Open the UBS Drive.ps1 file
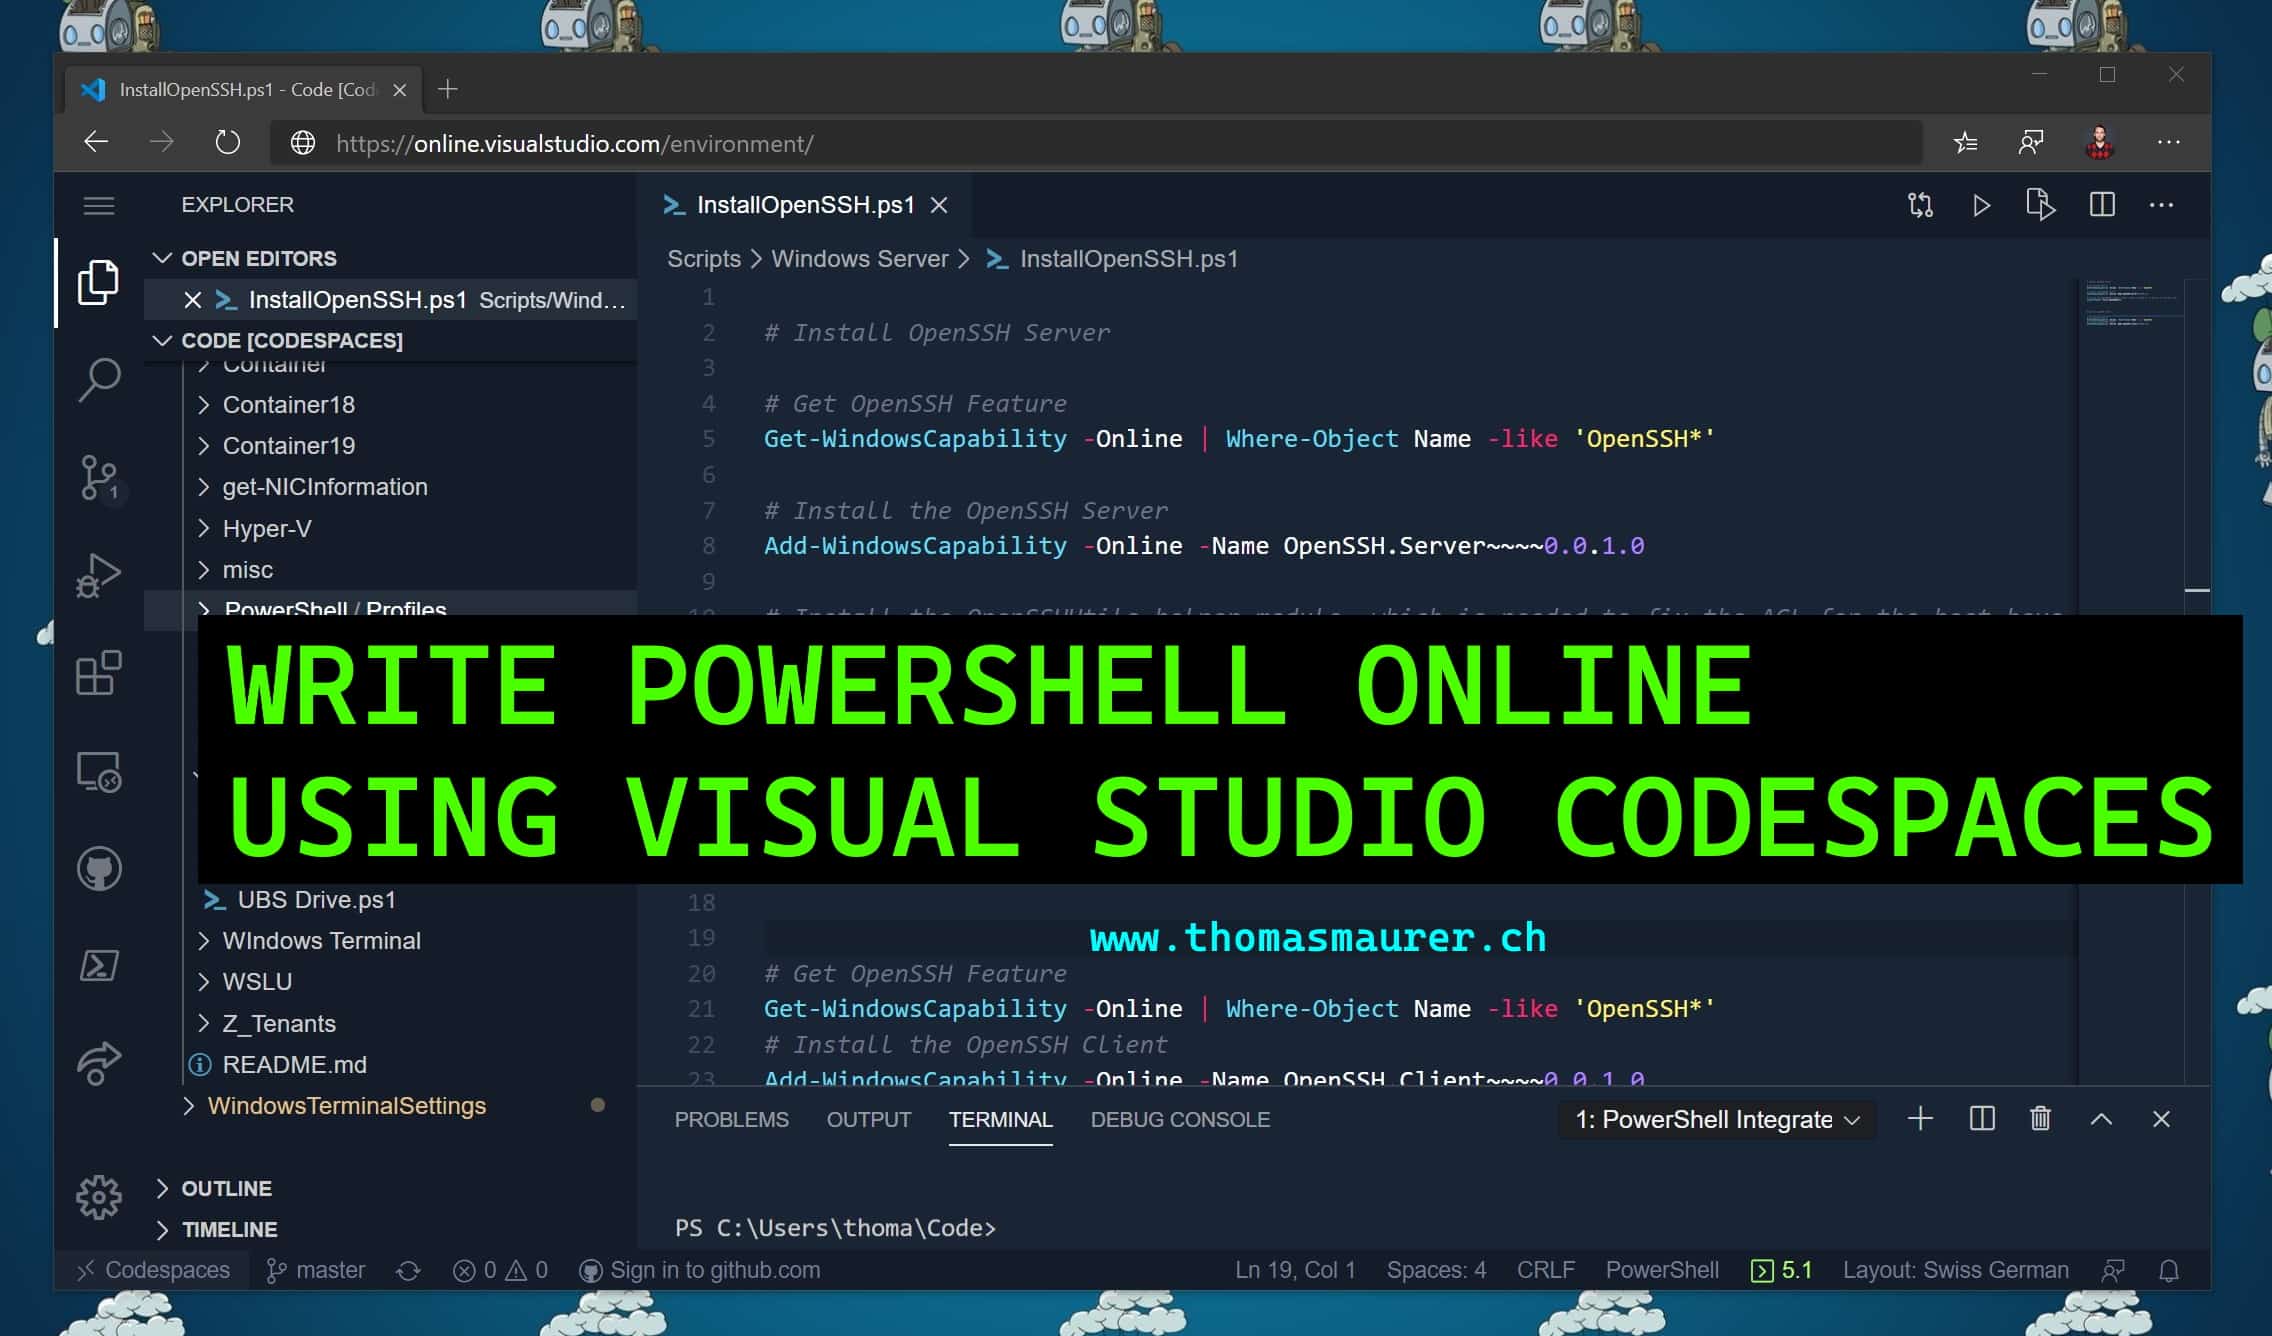Screen dimensions: 2272x1336 (x=316, y=899)
